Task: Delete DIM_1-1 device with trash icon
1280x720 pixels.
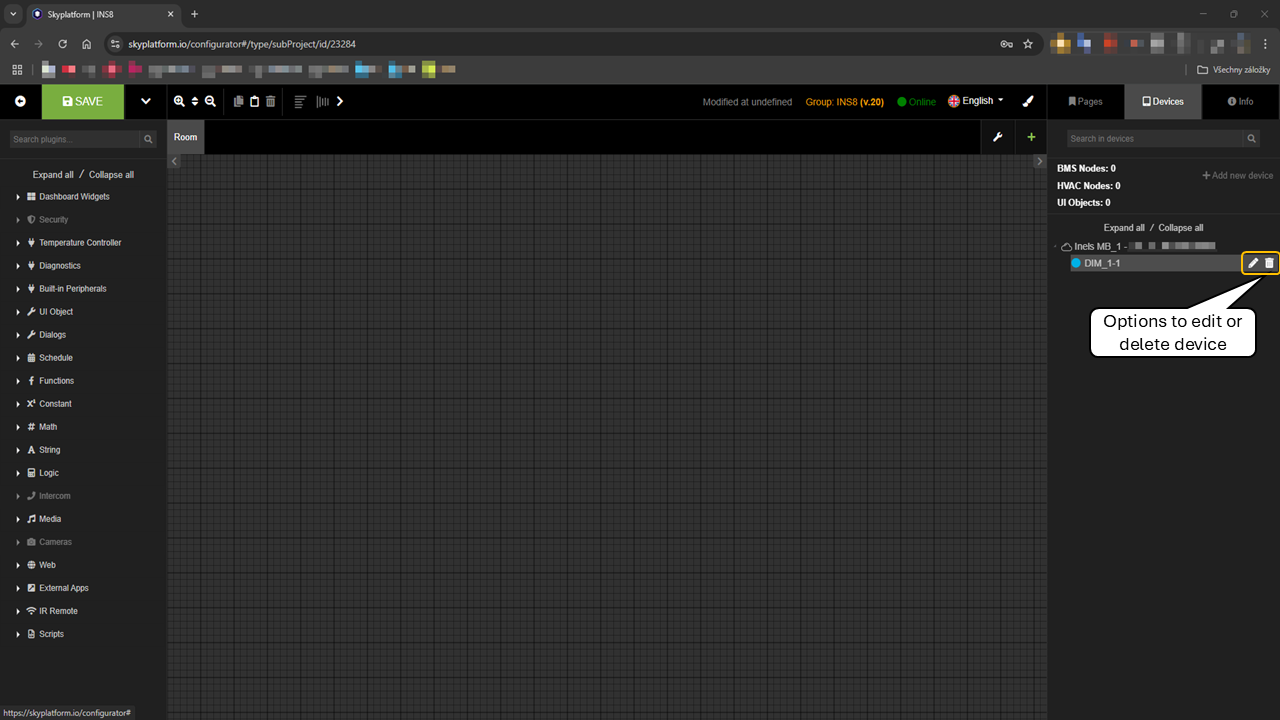Action: point(1270,263)
